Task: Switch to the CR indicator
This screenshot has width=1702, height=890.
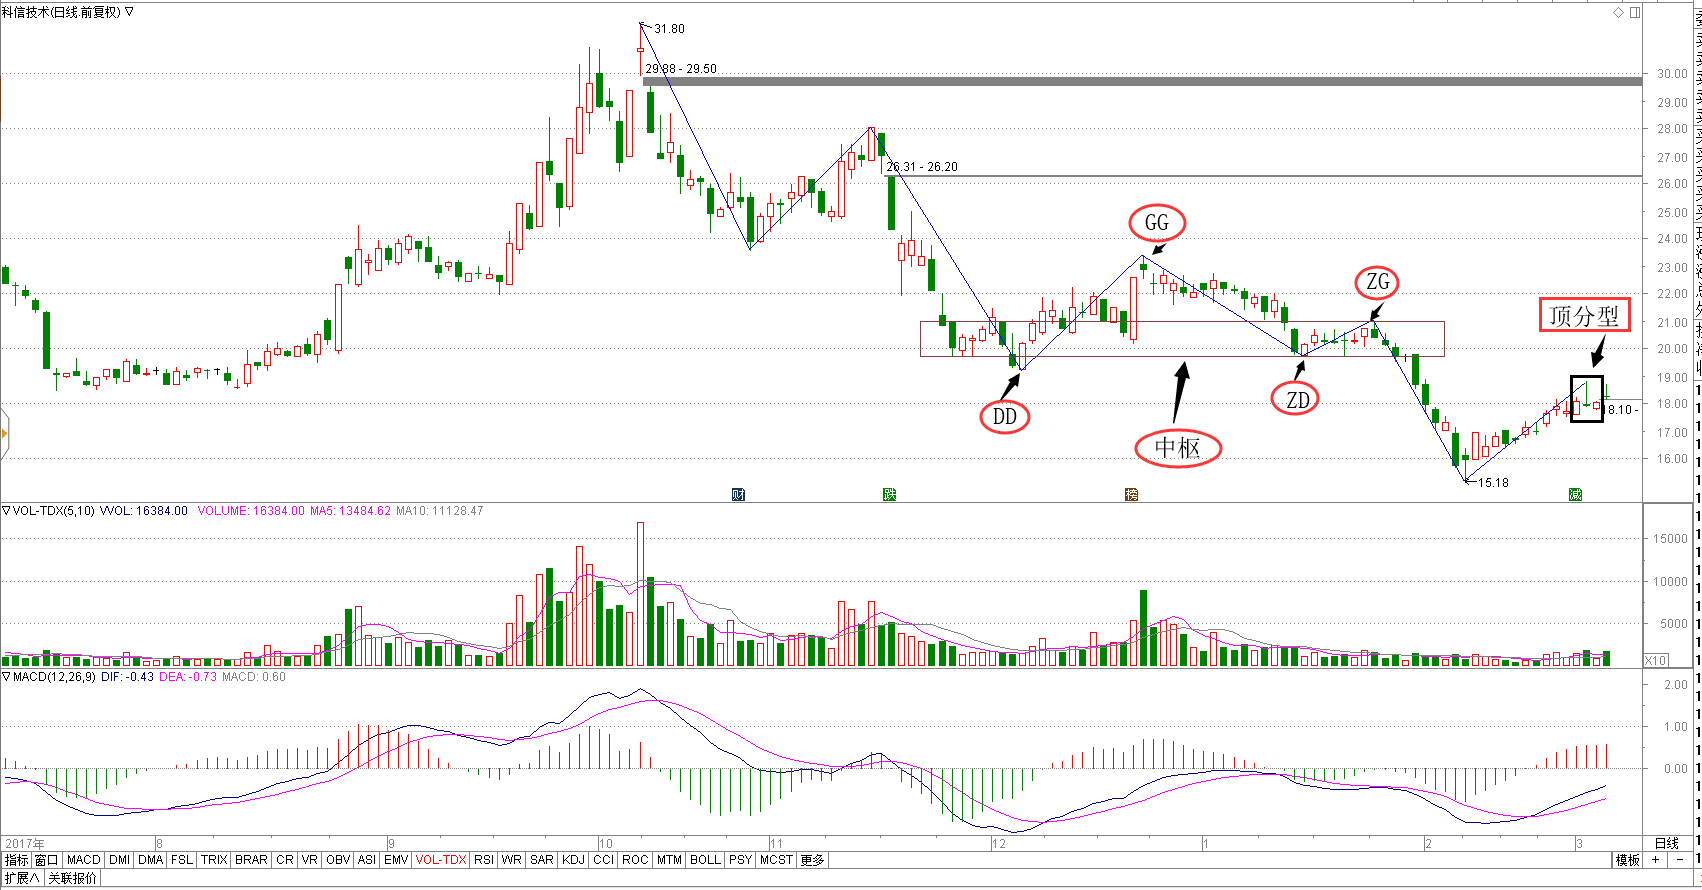Action: [285, 860]
